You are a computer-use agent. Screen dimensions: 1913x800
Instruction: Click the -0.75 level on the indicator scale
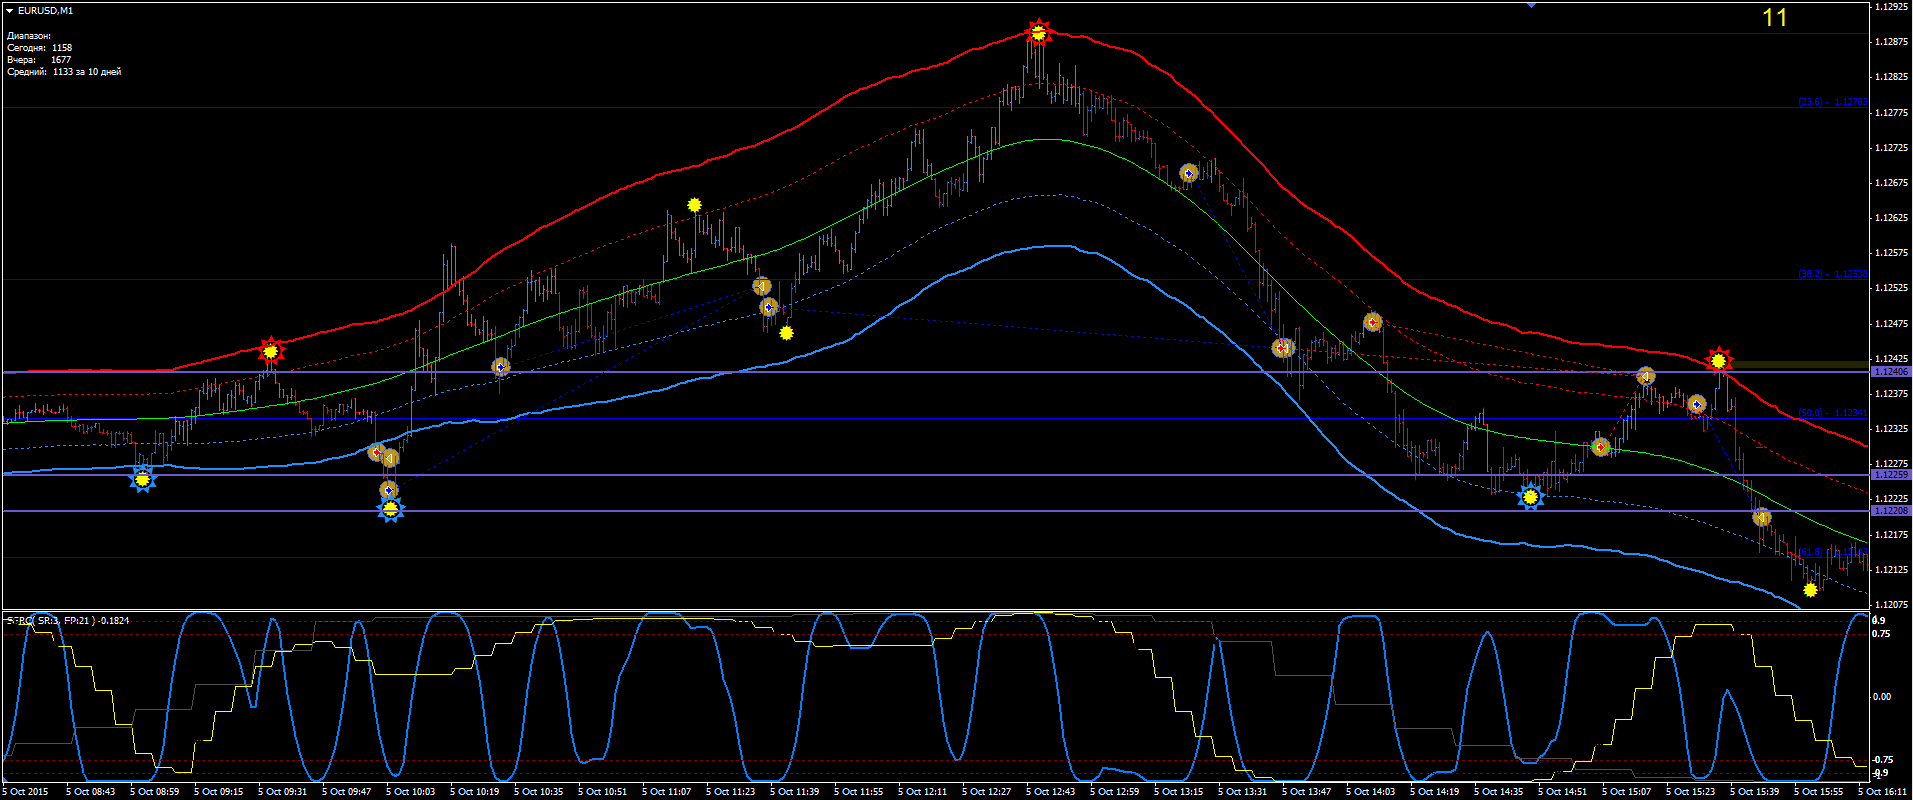coord(1881,760)
